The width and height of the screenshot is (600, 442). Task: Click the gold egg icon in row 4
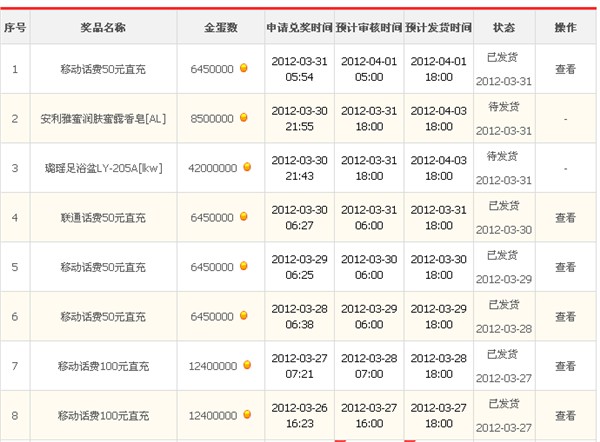pyautogui.click(x=243, y=217)
